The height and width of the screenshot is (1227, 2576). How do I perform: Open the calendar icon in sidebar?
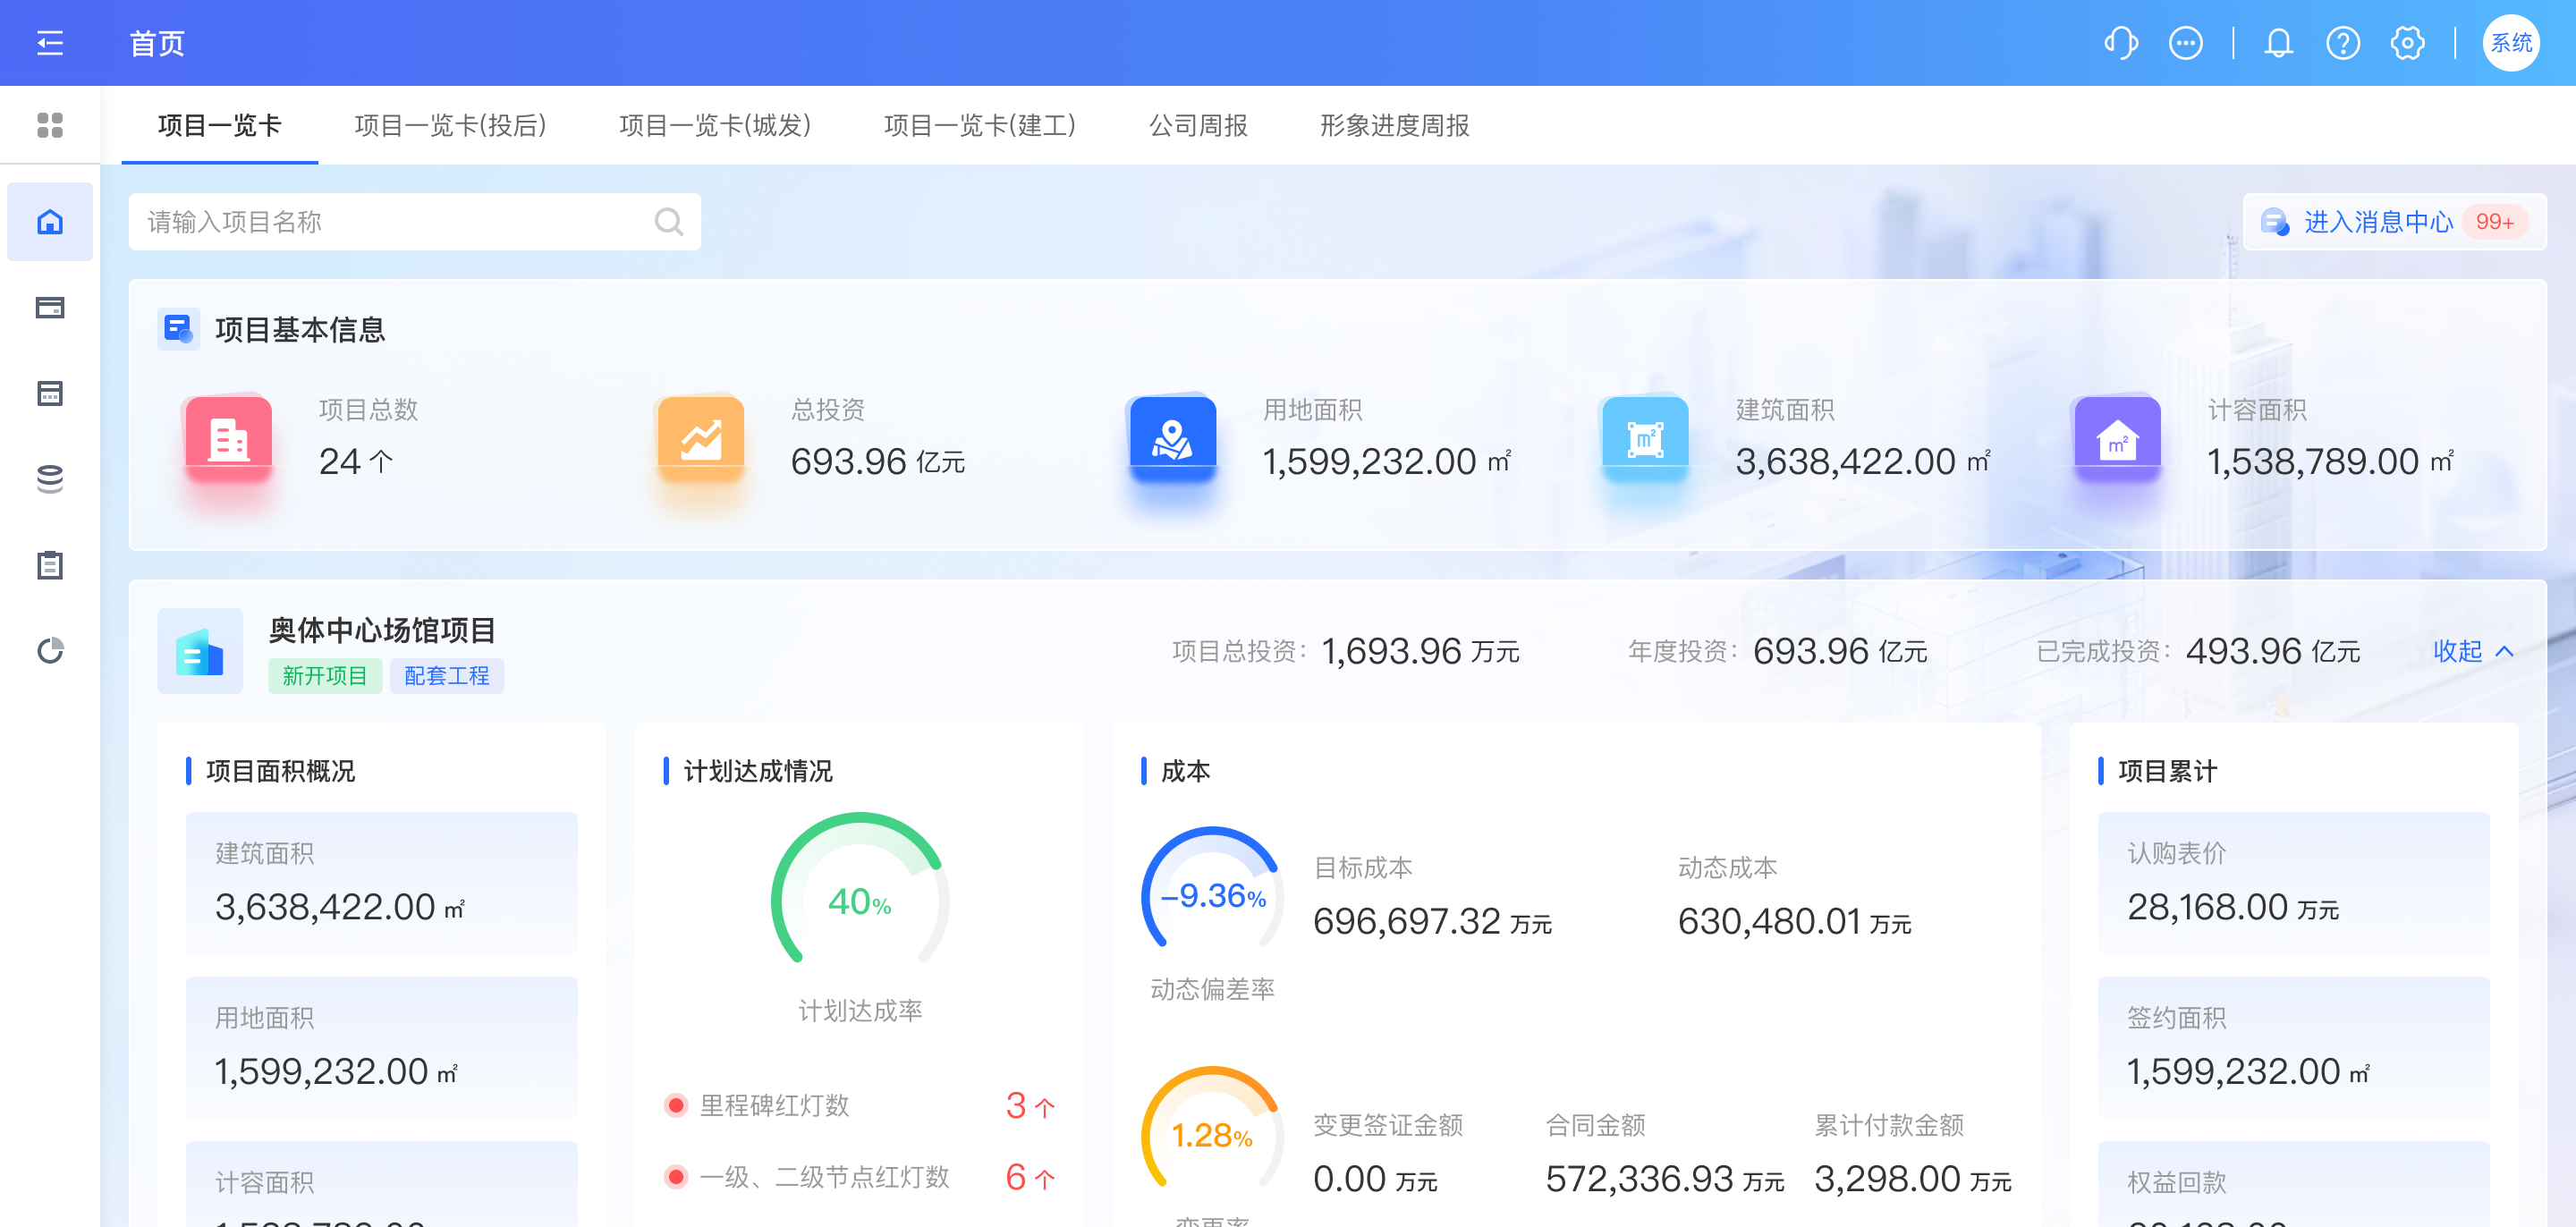point(50,393)
